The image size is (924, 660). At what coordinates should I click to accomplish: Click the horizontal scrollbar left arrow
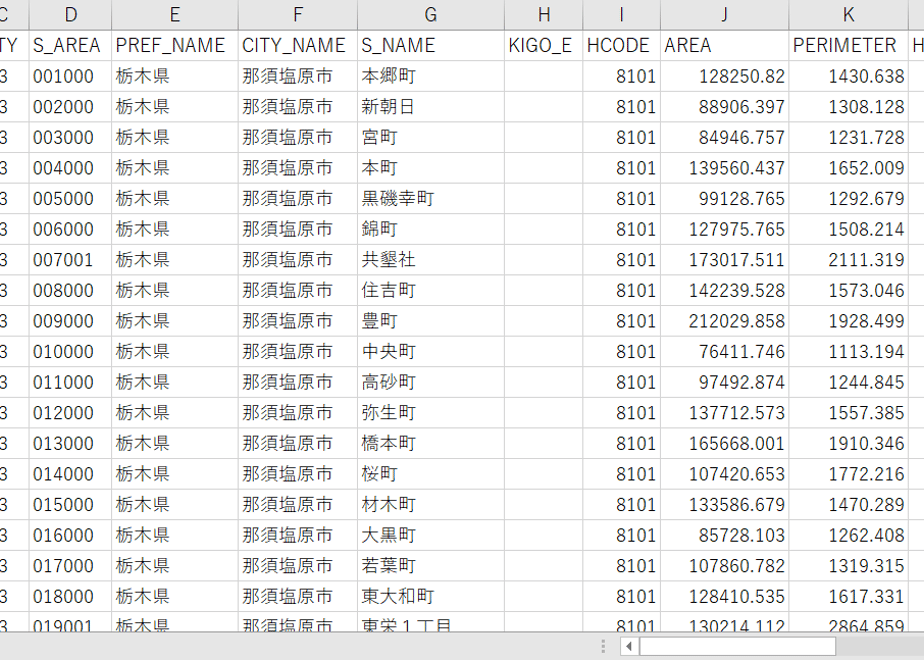click(629, 646)
